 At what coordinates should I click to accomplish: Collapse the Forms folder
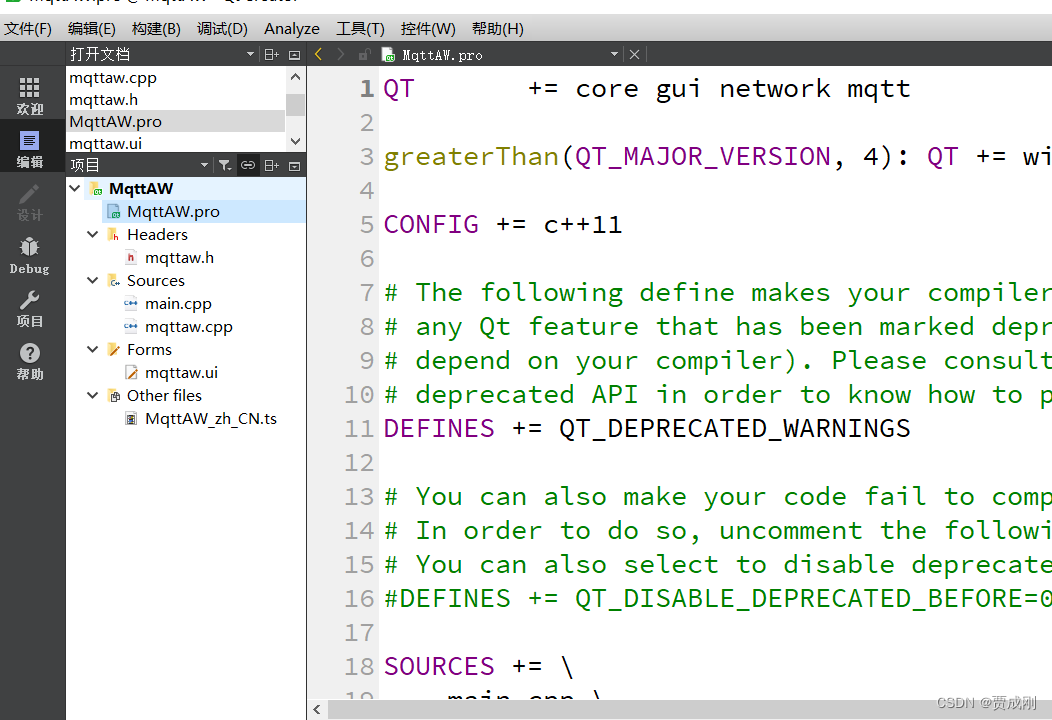coord(93,350)
